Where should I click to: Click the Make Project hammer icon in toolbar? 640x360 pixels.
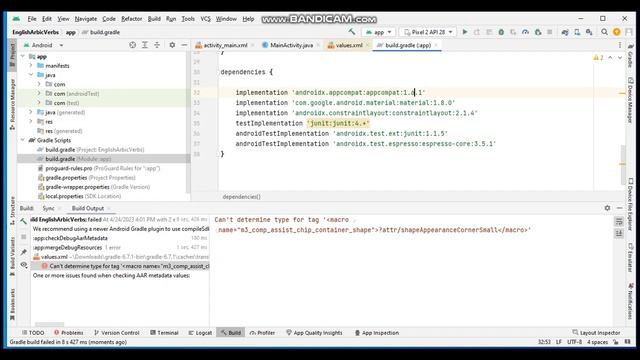click(352, 31)
